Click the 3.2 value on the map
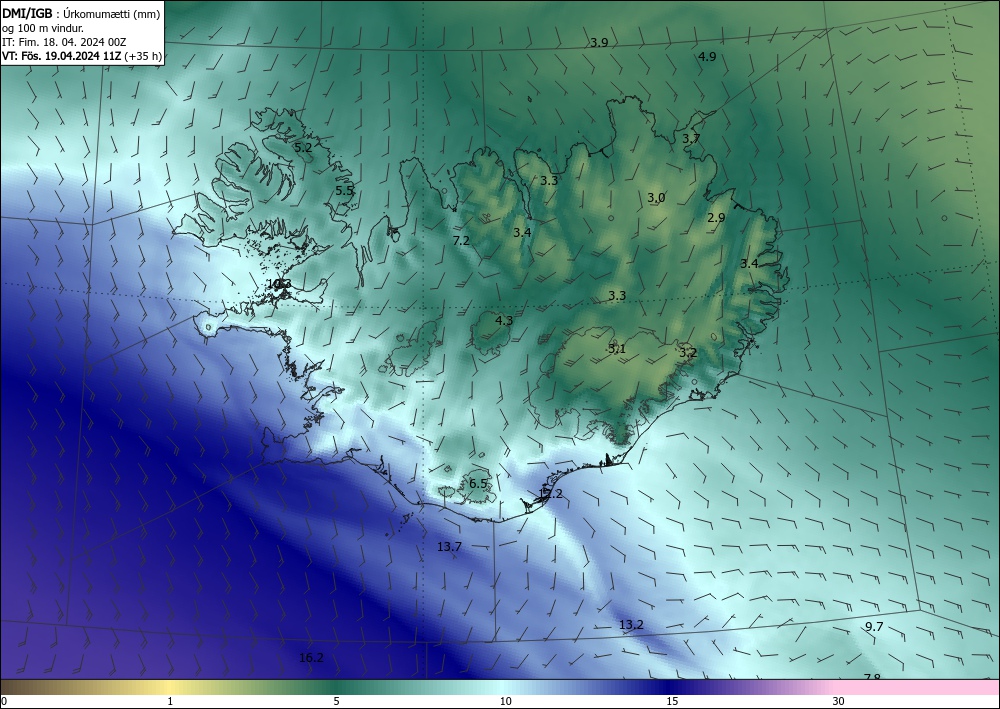The width and height of the screenshot is (1000, 709). point(688,353)
